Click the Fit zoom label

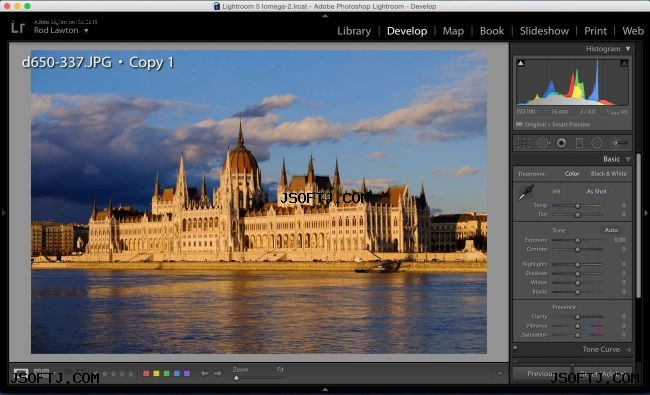280,369
